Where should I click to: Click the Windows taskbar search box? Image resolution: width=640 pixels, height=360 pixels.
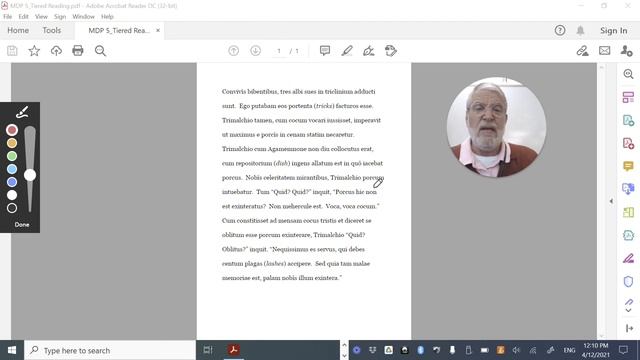click(x=110, y=350)
